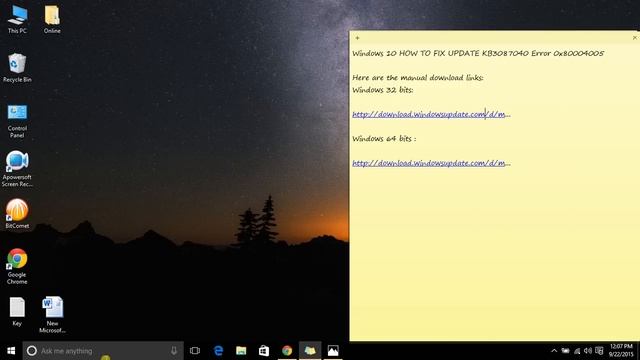Open the Windows 64 bits download link
Viewport: 640px width, 360px height.
tap(431, 163)
